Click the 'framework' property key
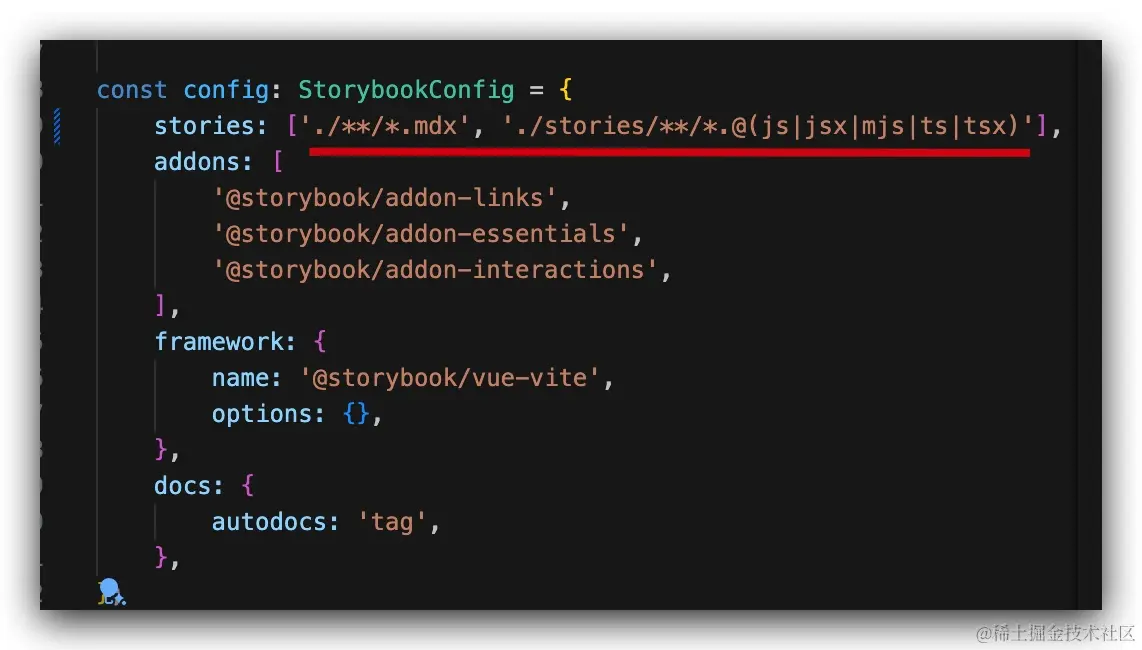The image size is (1142, 650). click(218, 342)
